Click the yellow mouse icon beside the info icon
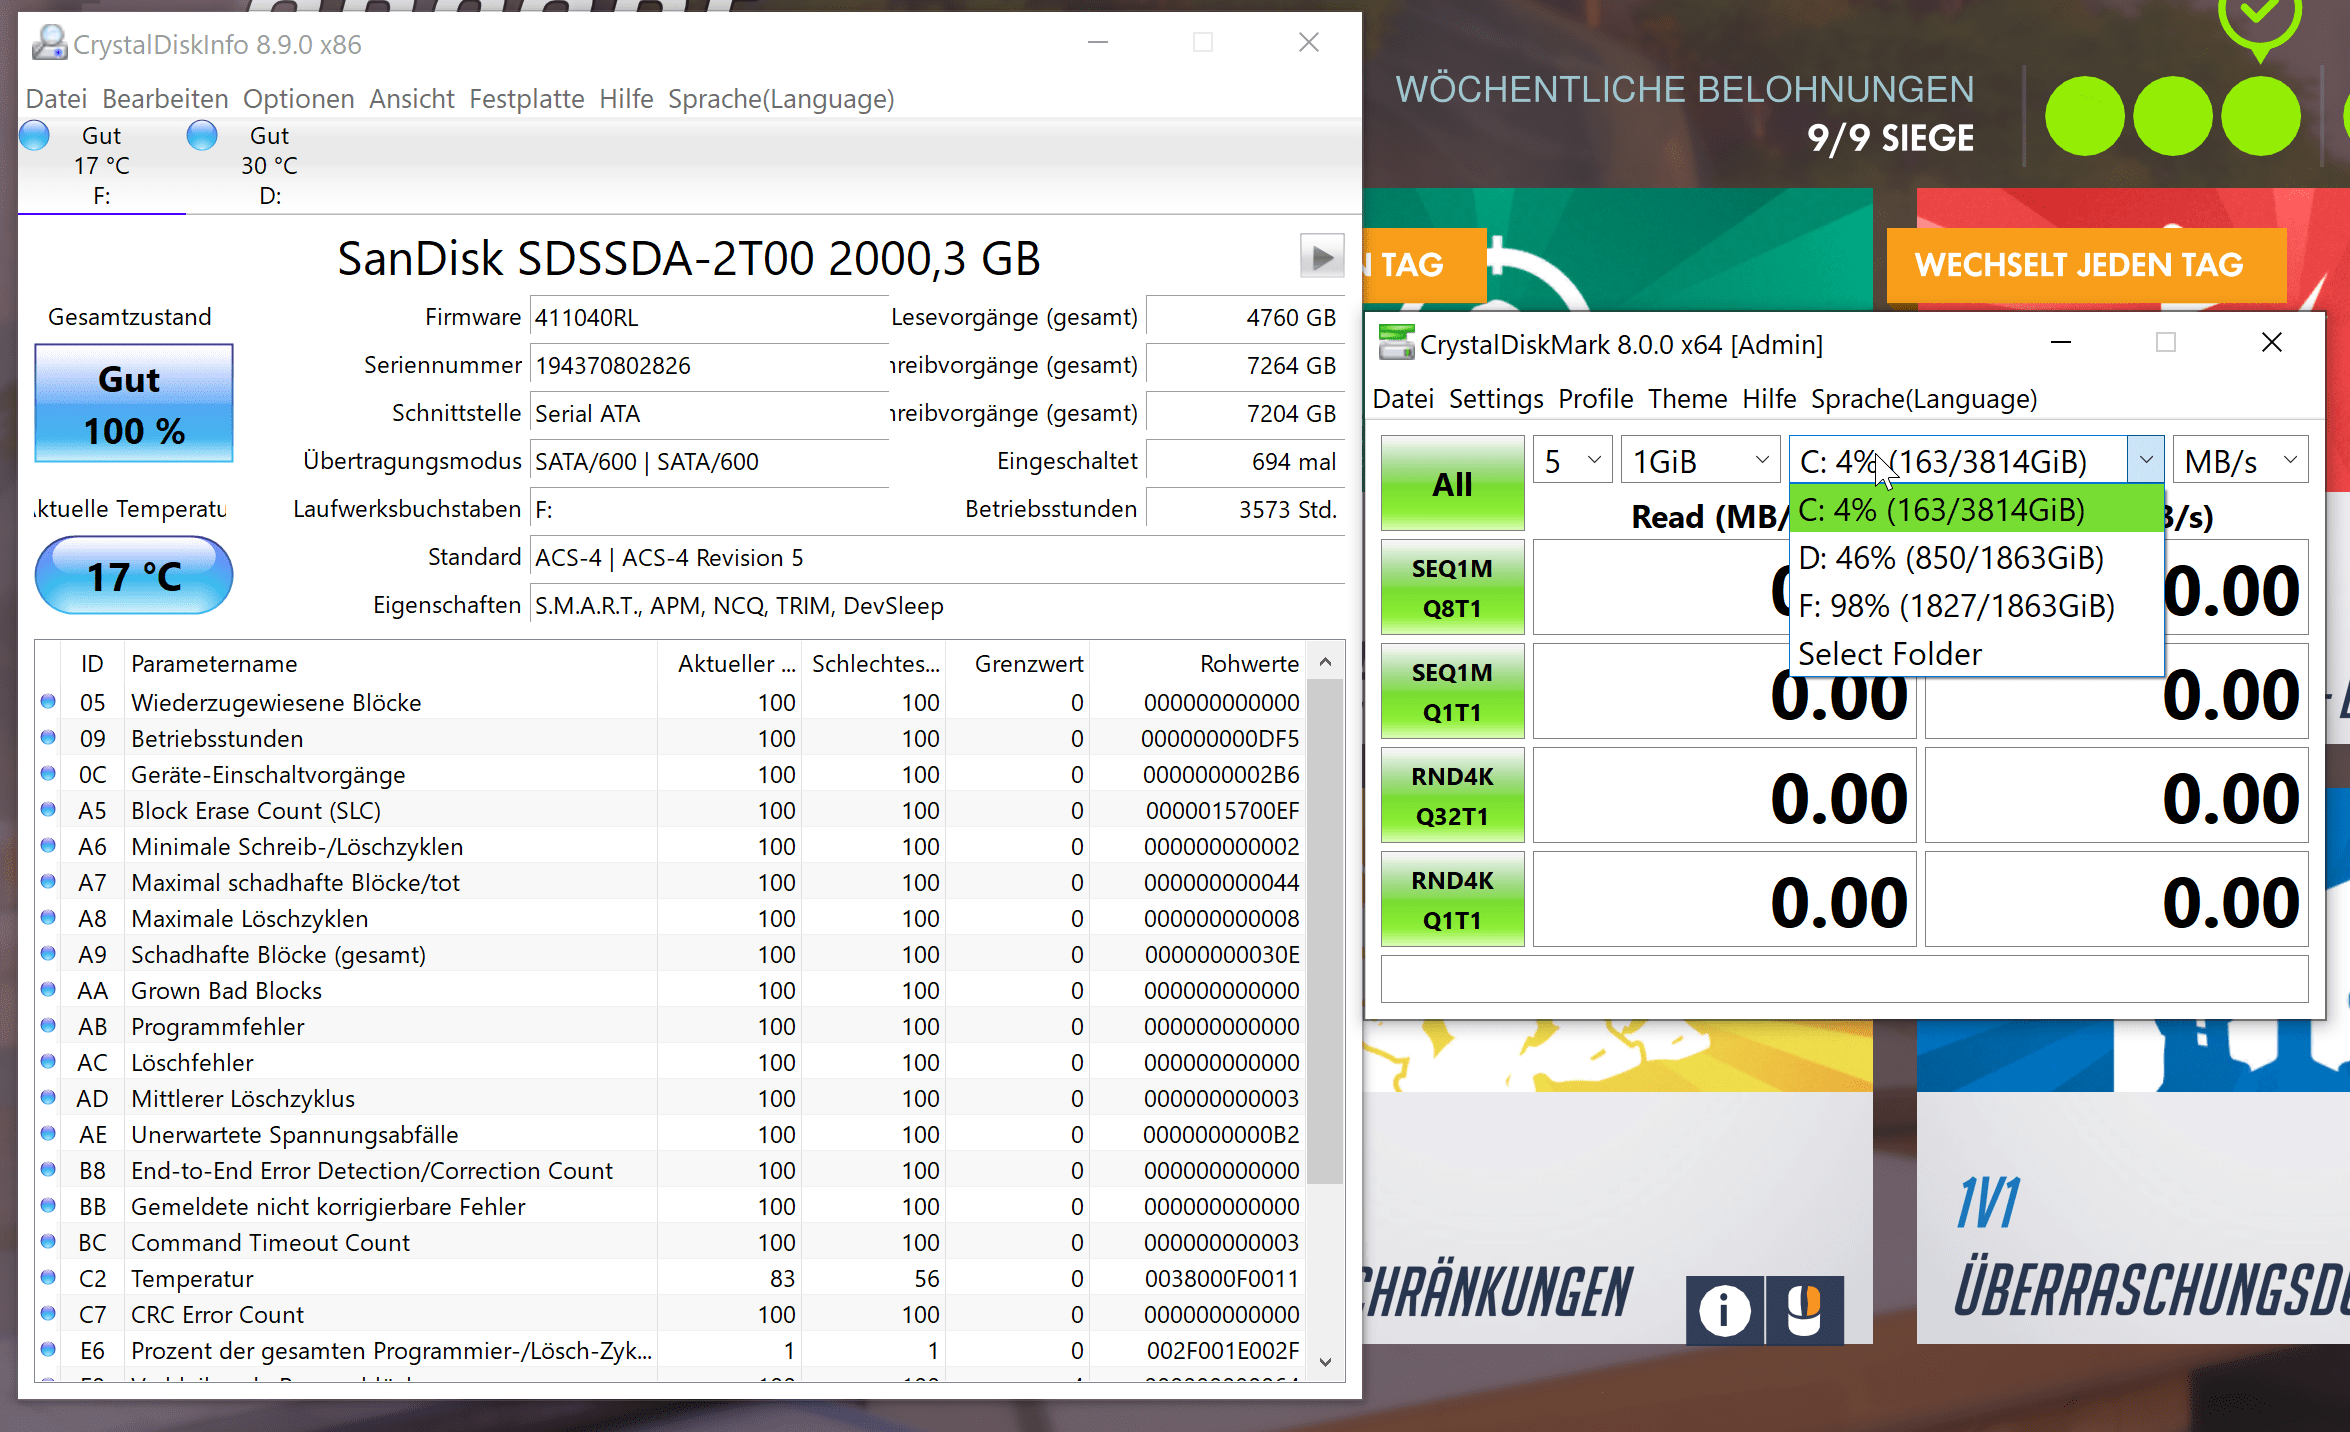2350x1432 pixels. pos(1805,1310)
